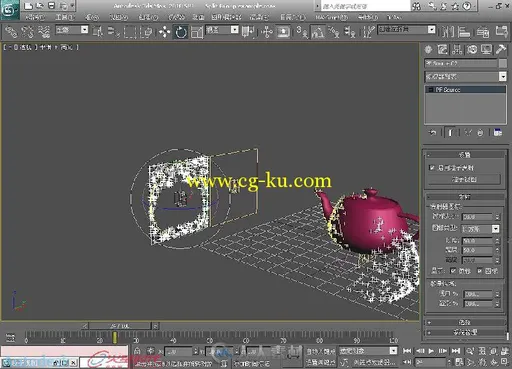The width and height of the screenshot is (512, 369).
Task: Toggle Keyboard Shortcut Override icon
Action: [x=283, y=32]
